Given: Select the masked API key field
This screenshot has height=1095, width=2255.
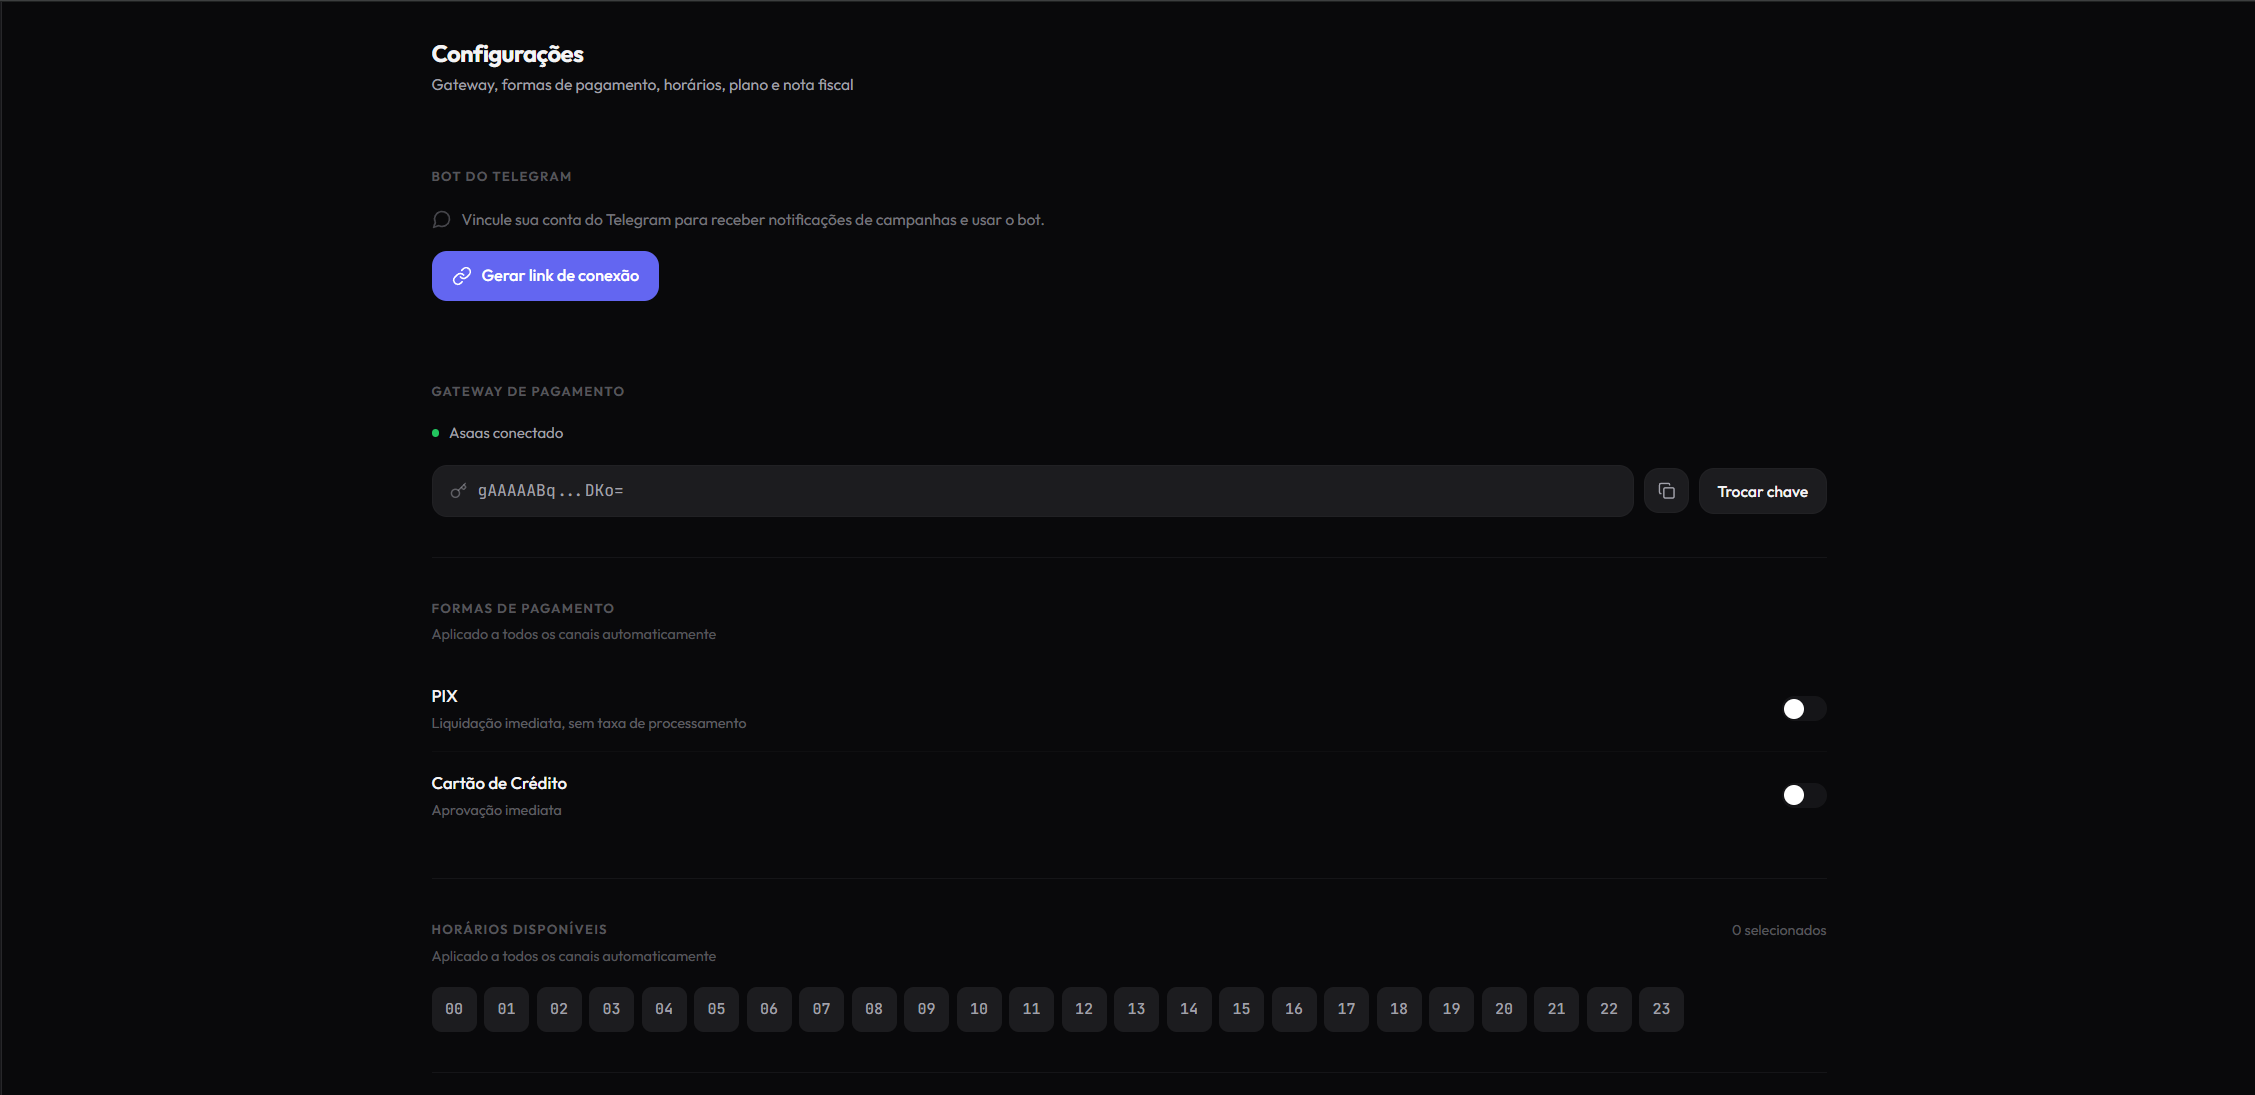Looking at the screenshot, I should 1032,491.
